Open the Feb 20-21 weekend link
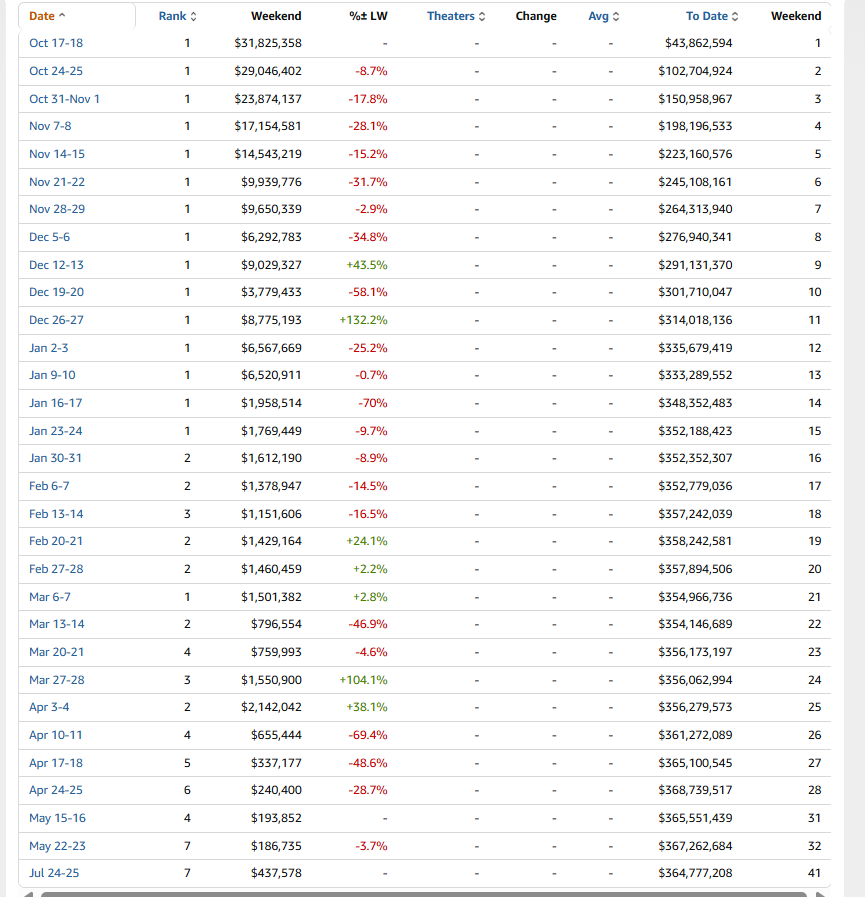 [x=56, y=541]
